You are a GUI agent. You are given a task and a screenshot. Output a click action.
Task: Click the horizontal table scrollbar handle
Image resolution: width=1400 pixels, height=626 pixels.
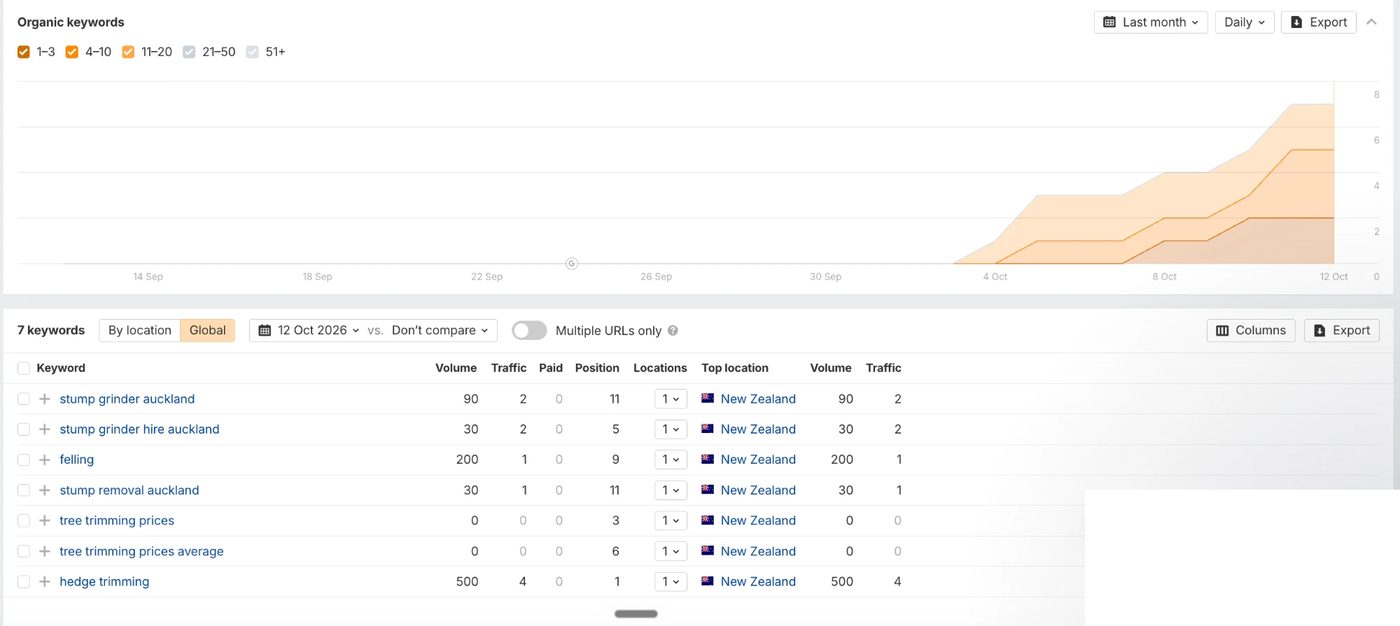point(636,614)
